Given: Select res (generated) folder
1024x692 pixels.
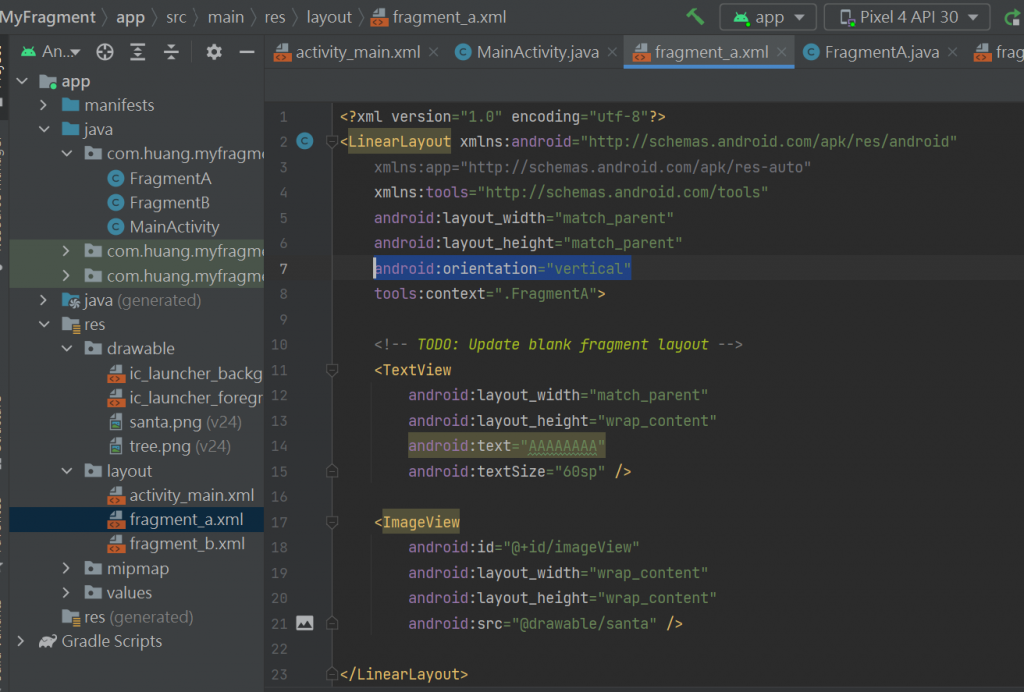Looking at the screenshot, I should click(127, 617).
